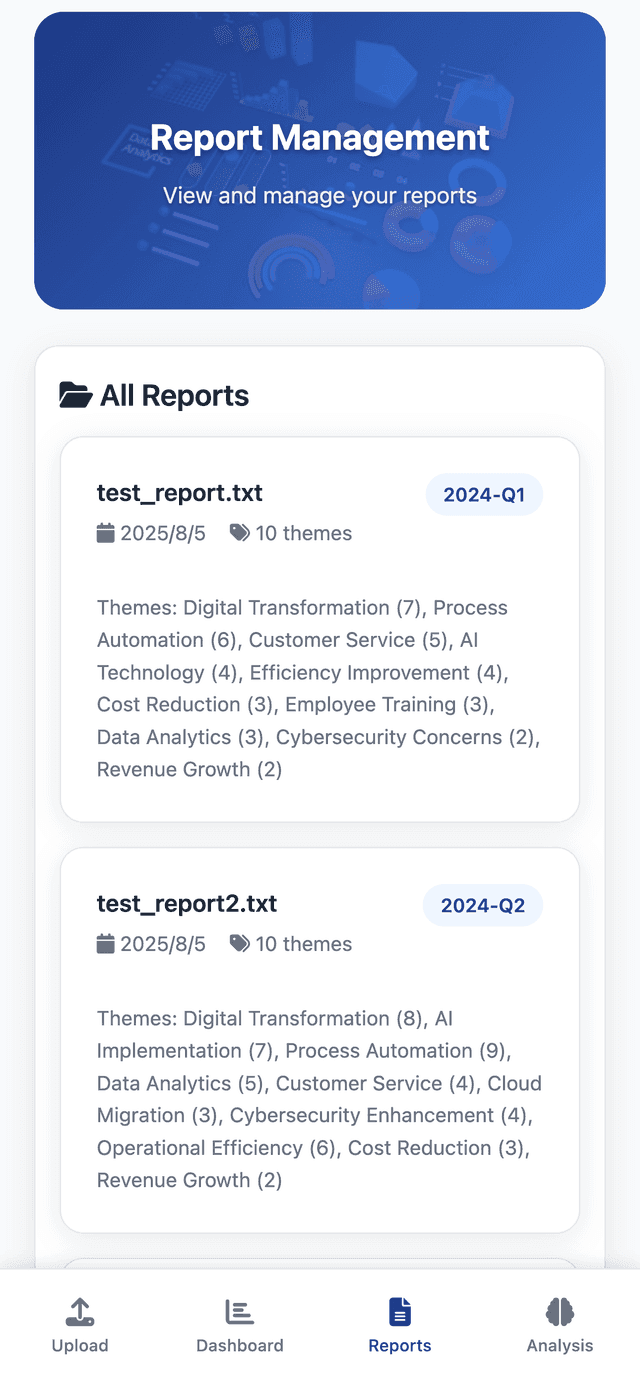Click the blue Report Management header banner
Image resolution: width=640 pixels, height=1387 pixels.
pyautogui.click(x=320, y=160)
